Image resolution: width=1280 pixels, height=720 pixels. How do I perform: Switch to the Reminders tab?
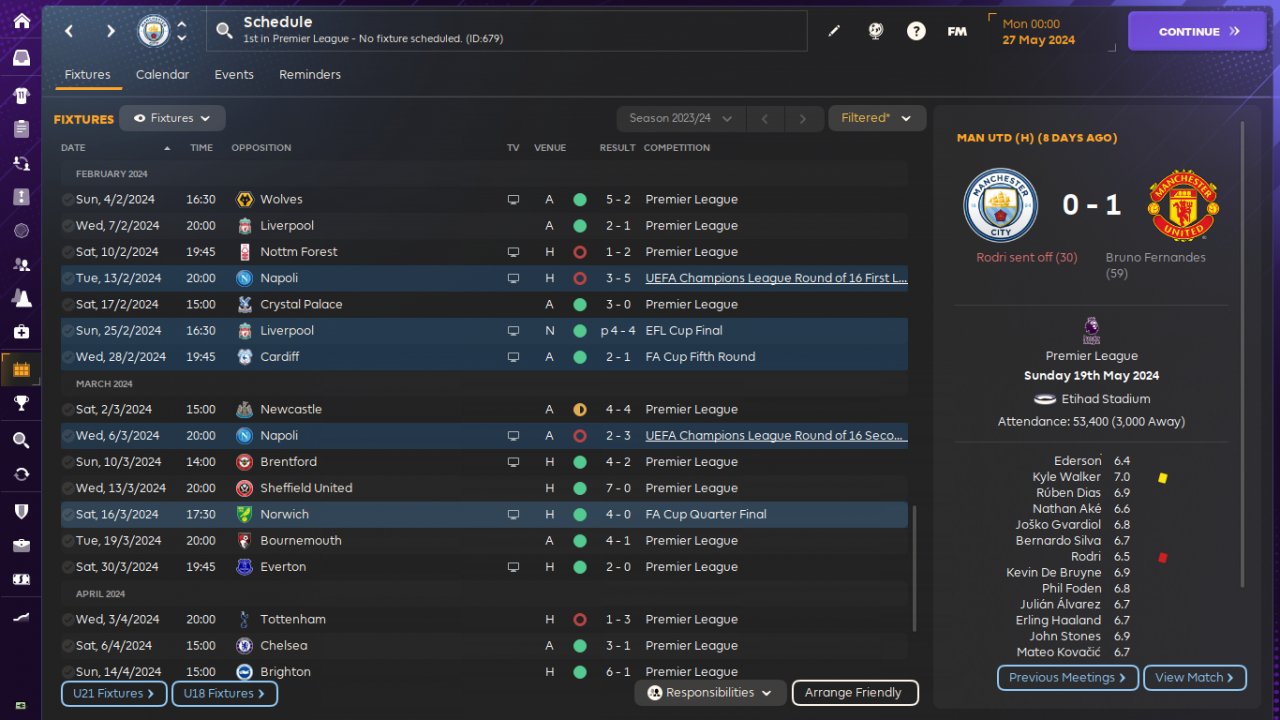tap(309, 75)
